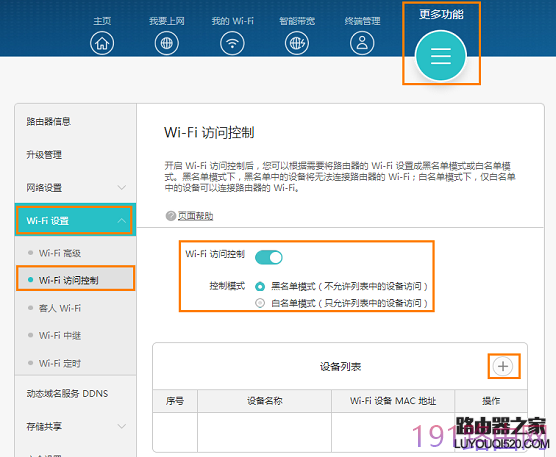
Task: Click the 设备名称 column header
Action: point(265,401)
